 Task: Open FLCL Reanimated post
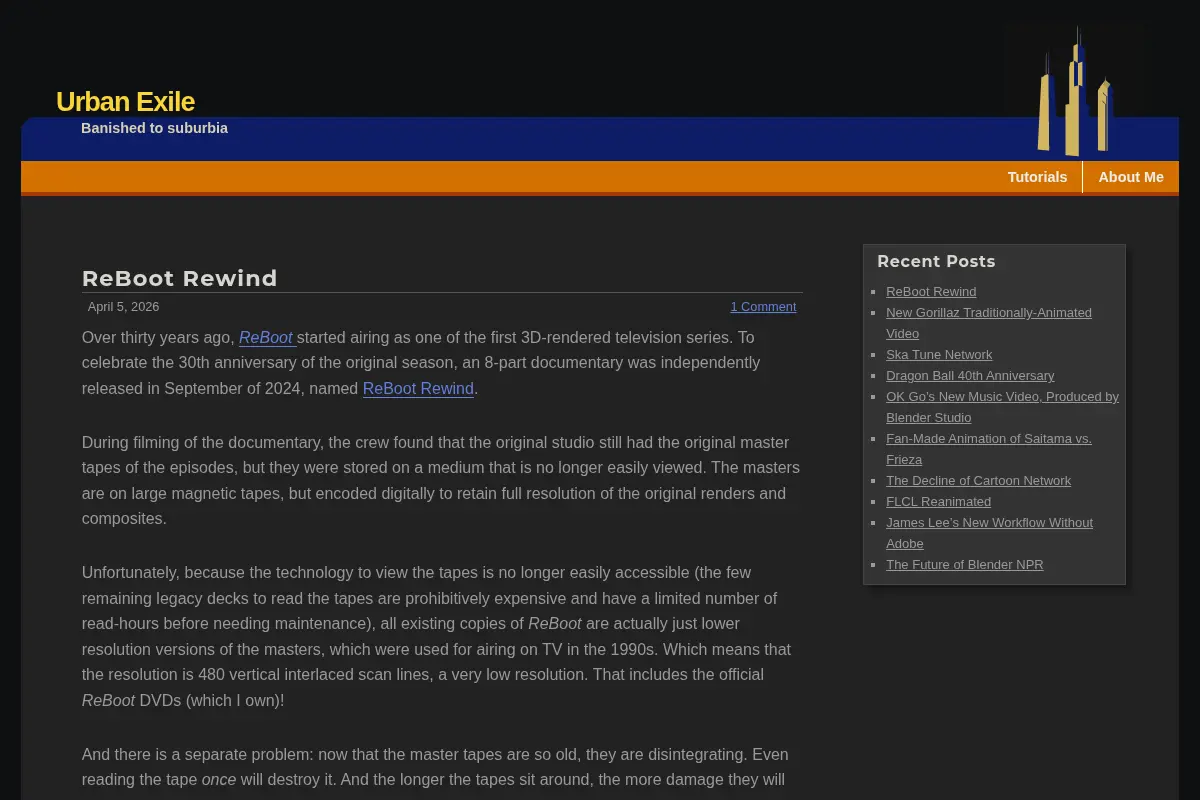click(x=938, y=502)
